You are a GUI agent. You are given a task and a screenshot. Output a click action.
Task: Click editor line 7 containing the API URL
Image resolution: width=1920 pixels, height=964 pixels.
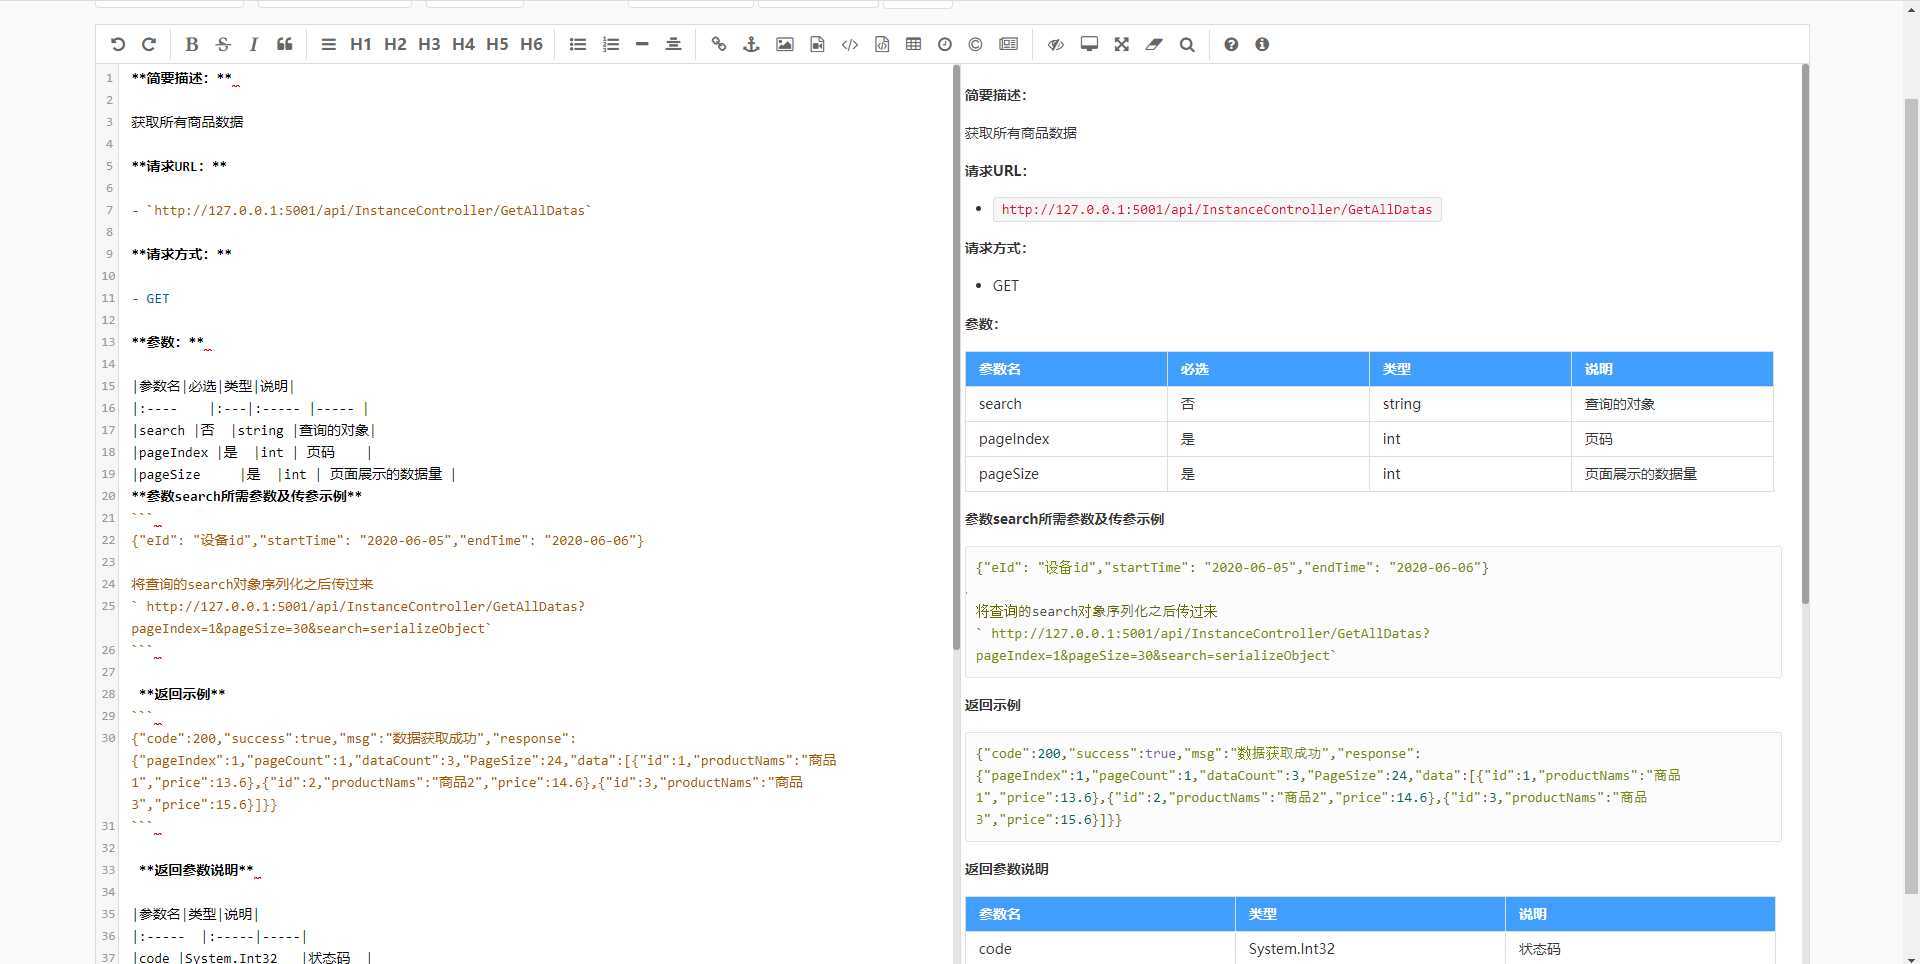(x=361, y=210)
